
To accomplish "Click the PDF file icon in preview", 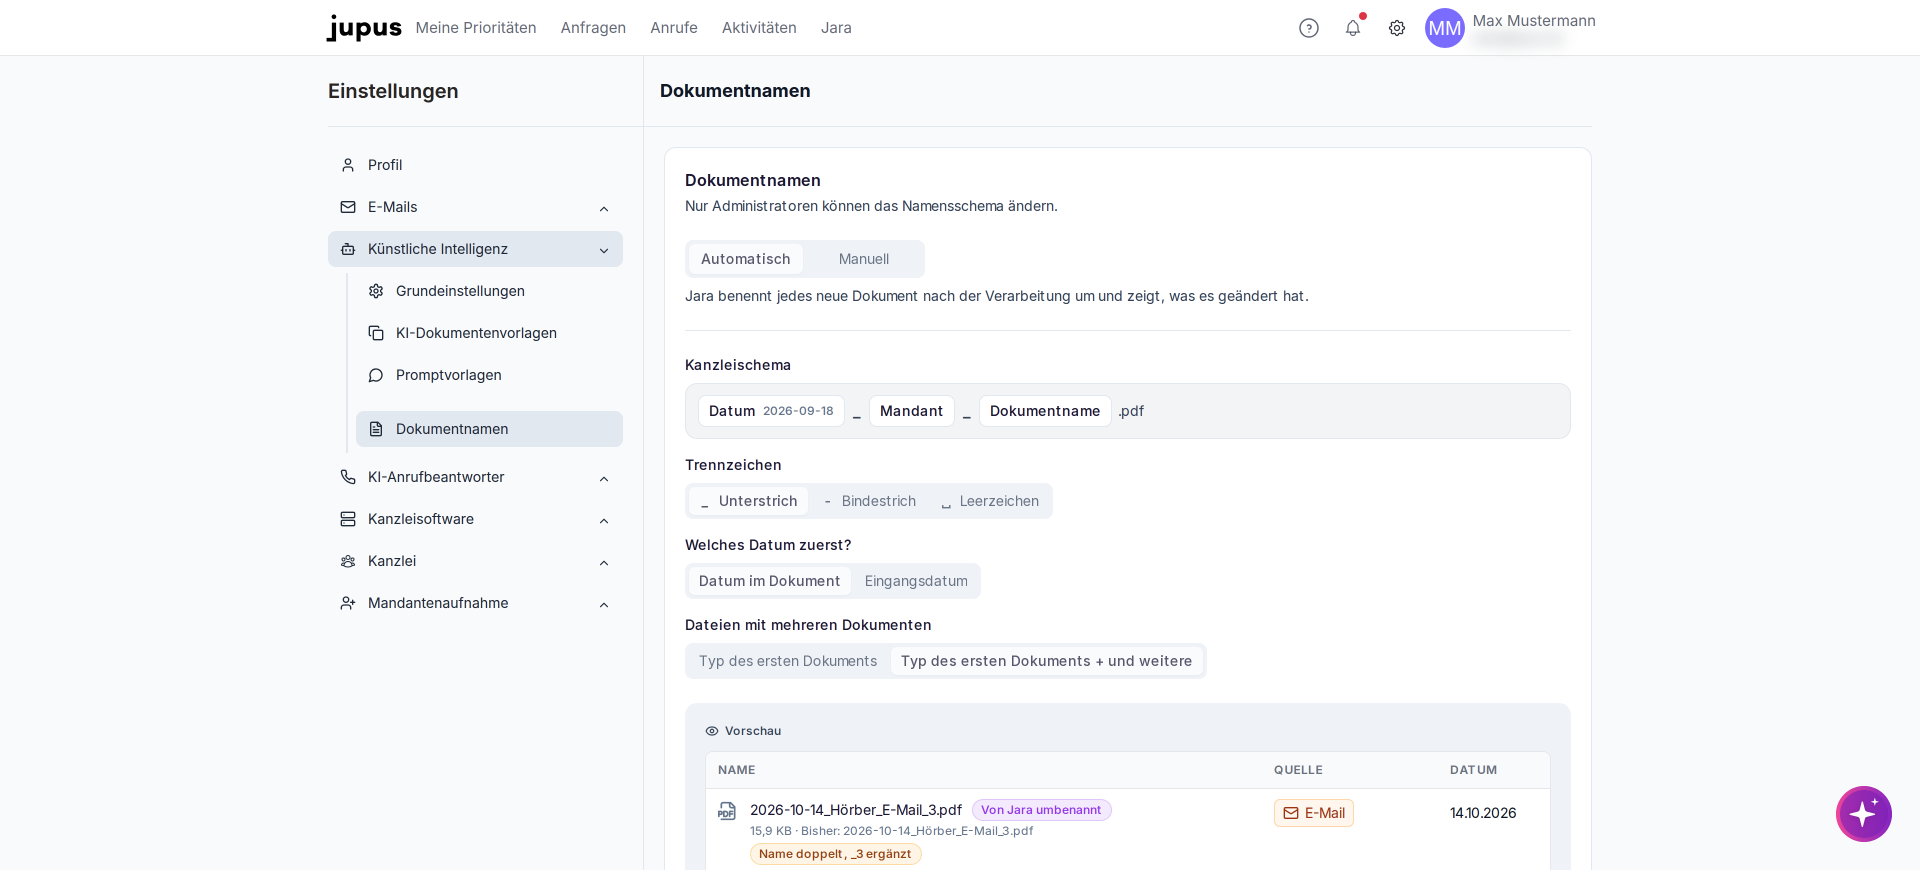I will [727, 811].
